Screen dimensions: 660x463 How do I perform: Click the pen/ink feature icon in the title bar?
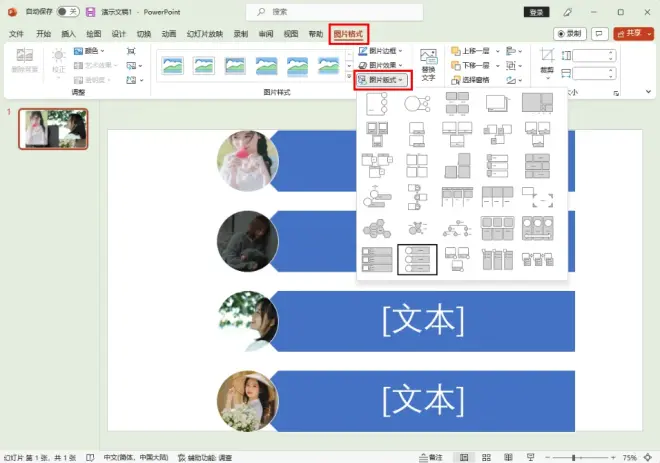(x=567, y=12)
